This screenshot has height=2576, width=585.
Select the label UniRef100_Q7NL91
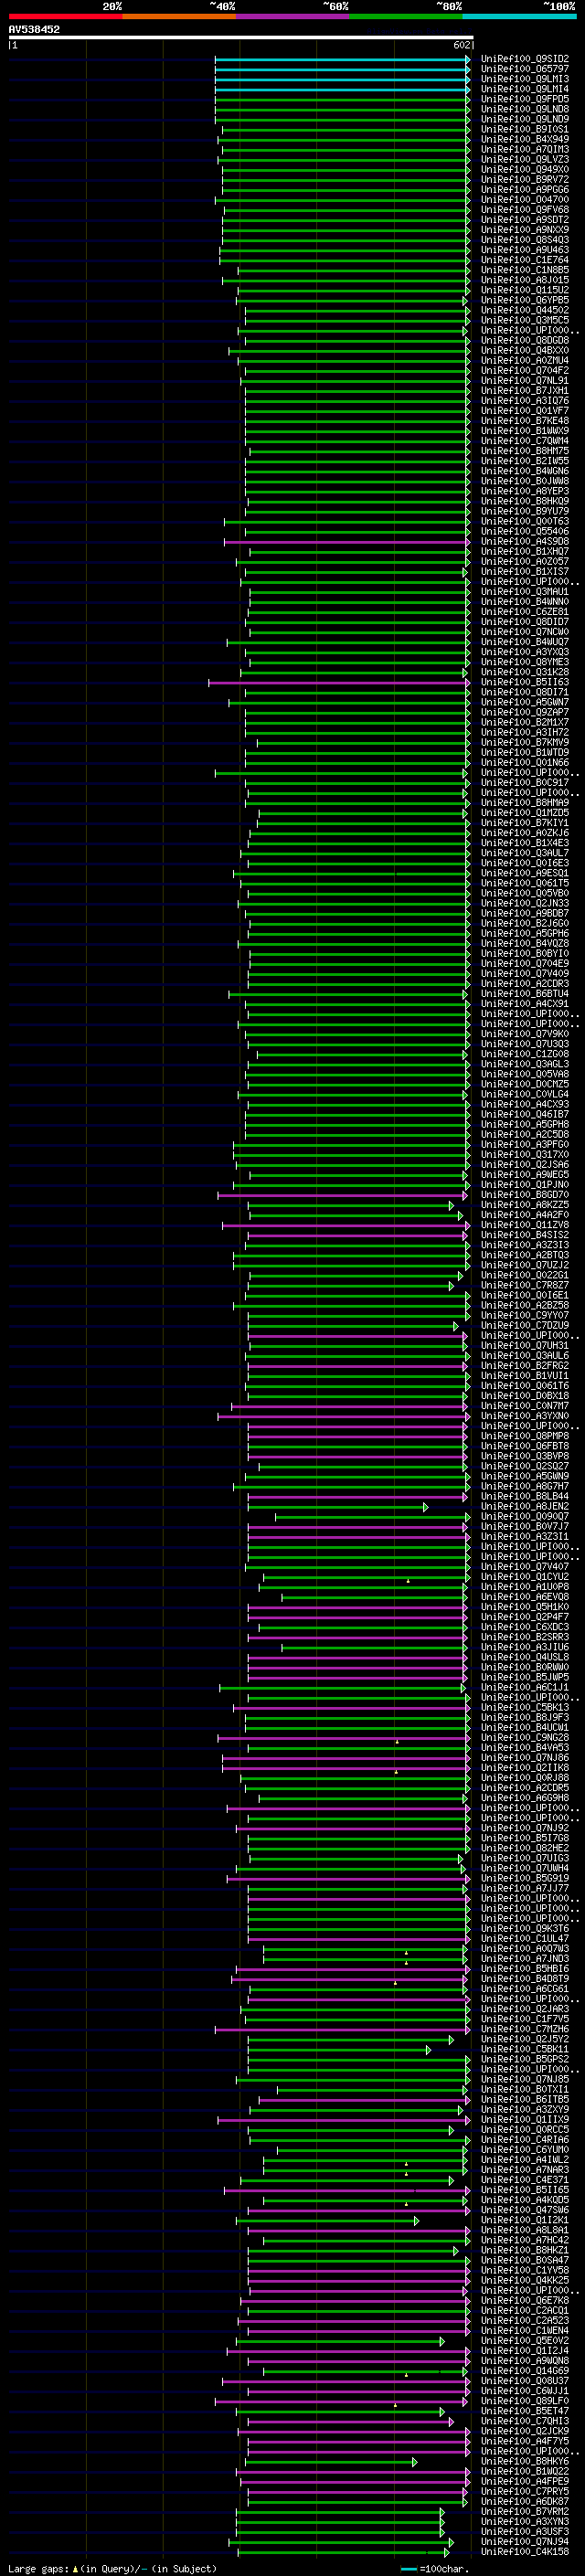[525, 380]
